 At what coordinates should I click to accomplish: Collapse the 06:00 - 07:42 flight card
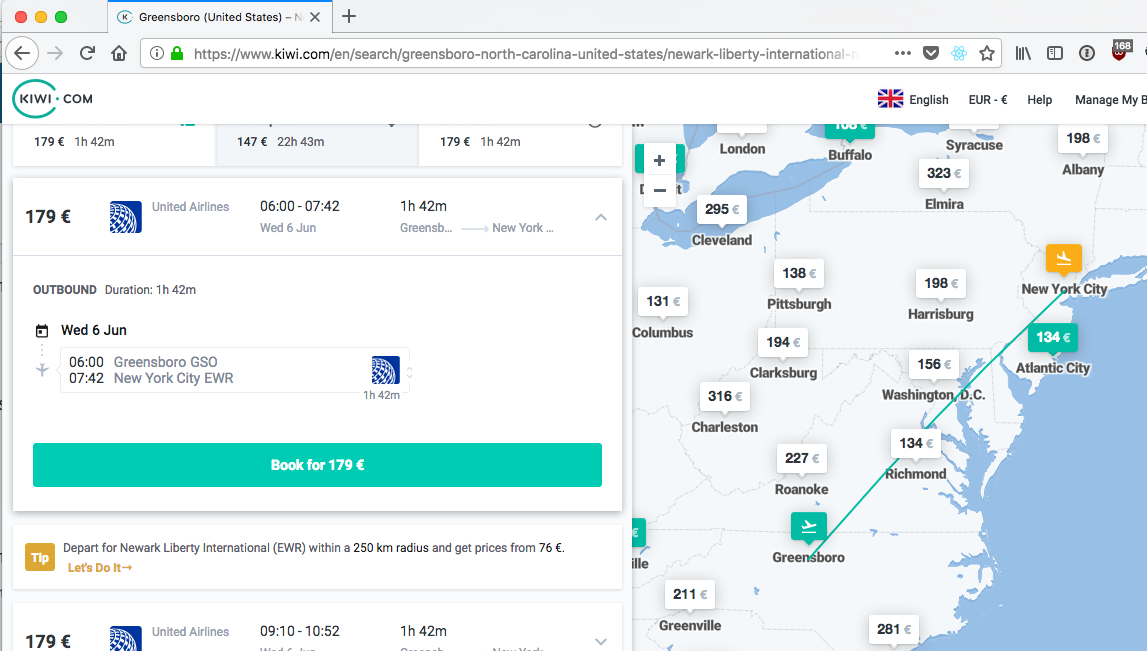(x=601, y=217)
